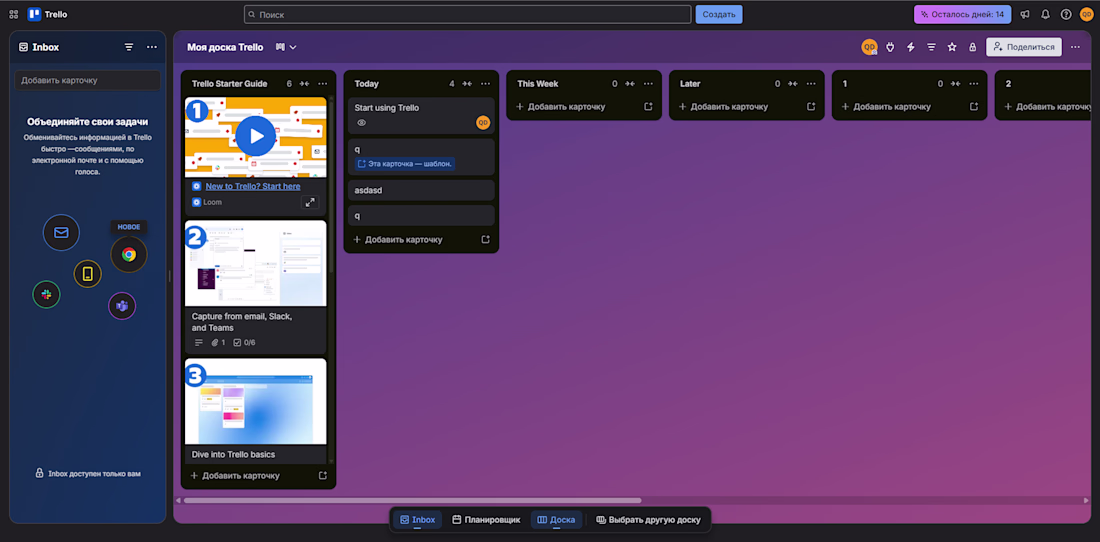The width and height of the screenshot is (1100, 542).
Task: Expand the Loom video preview icon
Action: (x=309, y=203)
